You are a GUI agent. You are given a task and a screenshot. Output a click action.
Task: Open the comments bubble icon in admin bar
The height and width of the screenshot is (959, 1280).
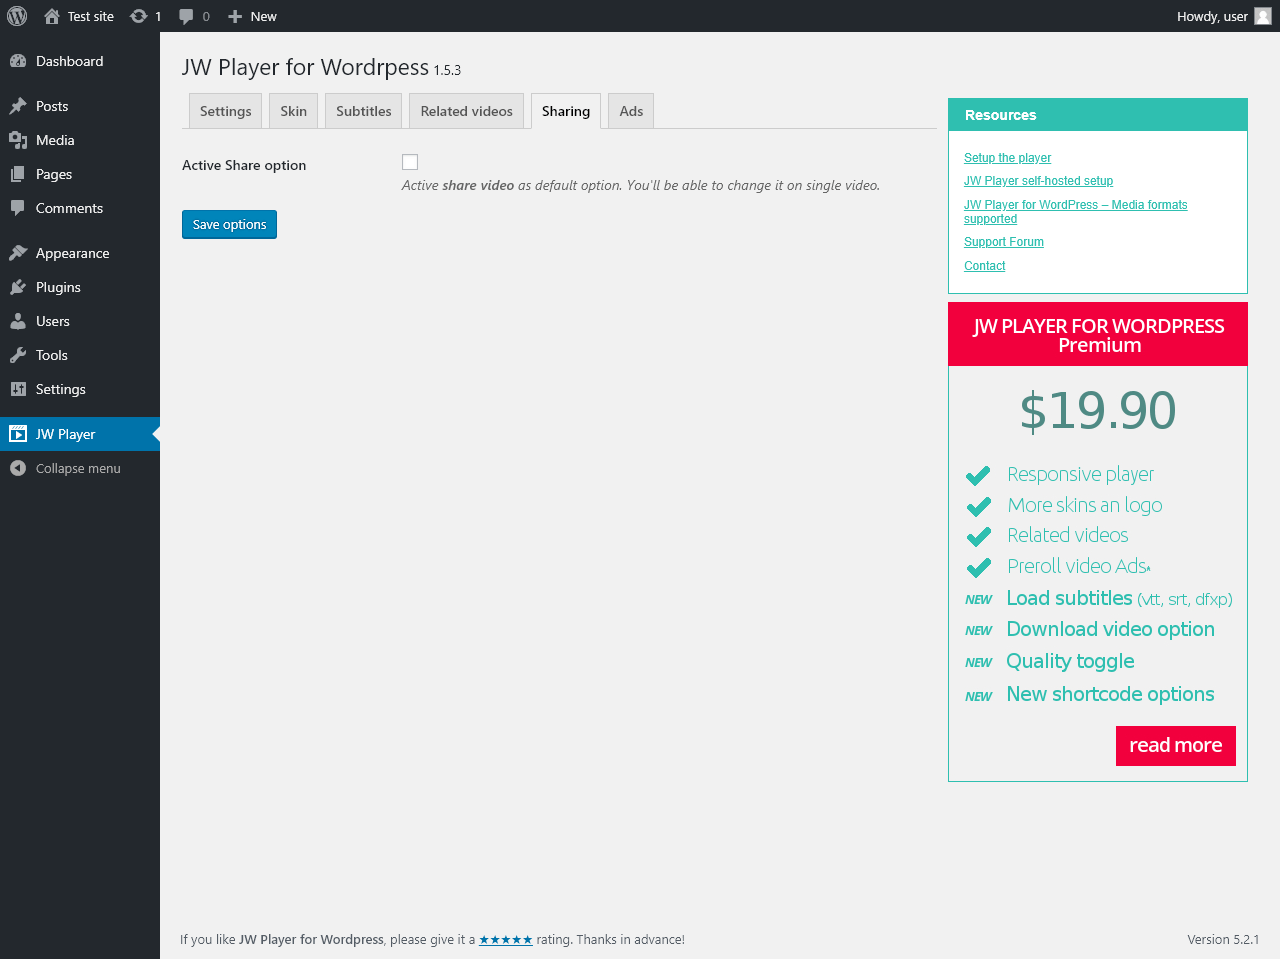(186, 16)
